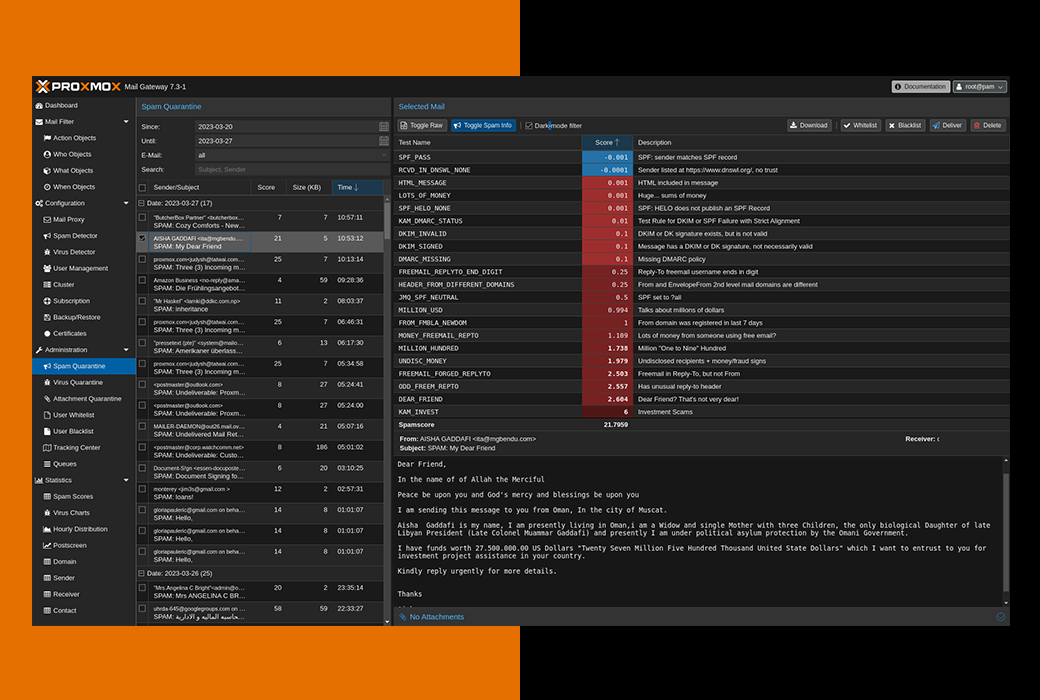Click the Dashboard icon in sidebar
The width and height of the screenshot is (1040, 700).
point(39,105)
